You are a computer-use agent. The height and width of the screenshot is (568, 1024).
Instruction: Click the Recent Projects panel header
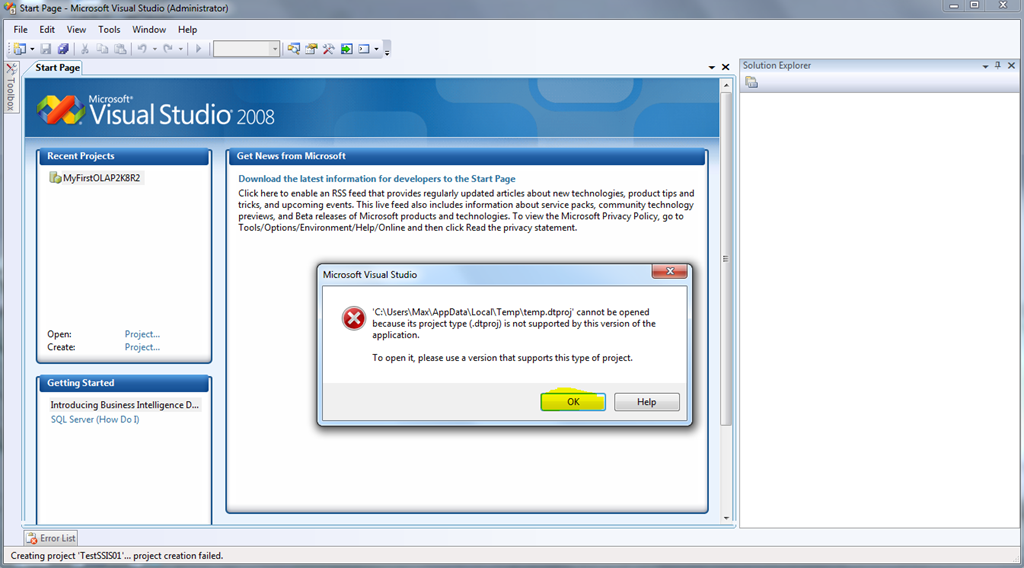tap(124, 156)
